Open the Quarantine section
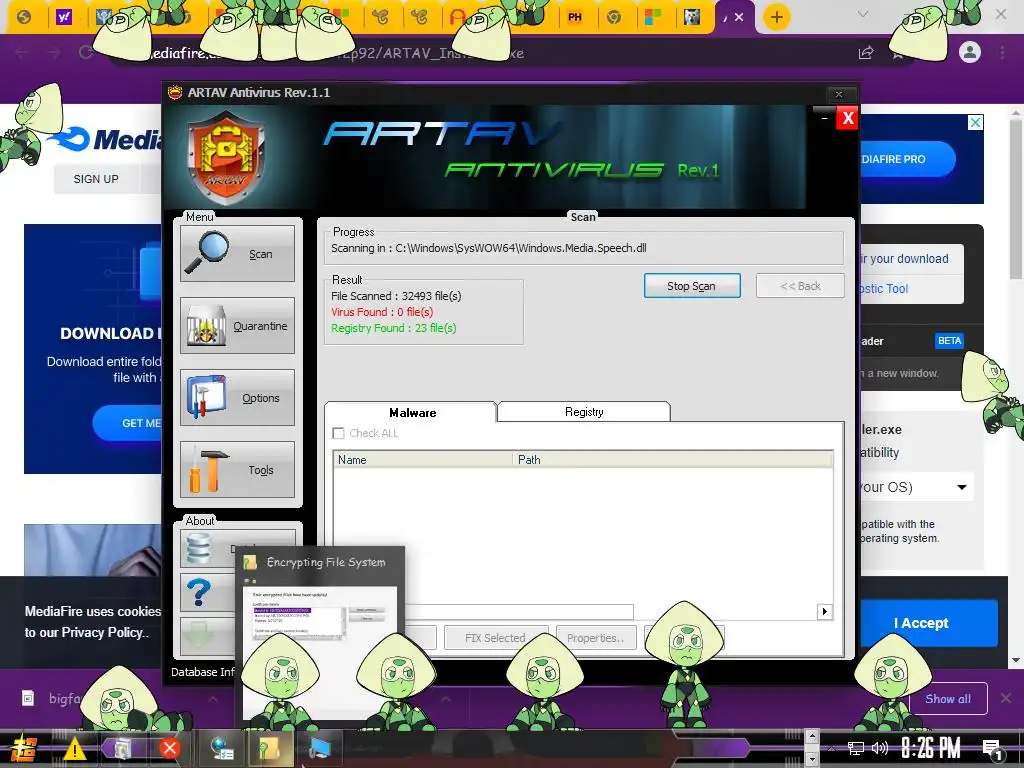Viewport: 1024px width, 768px height. [x=237, y=325]
